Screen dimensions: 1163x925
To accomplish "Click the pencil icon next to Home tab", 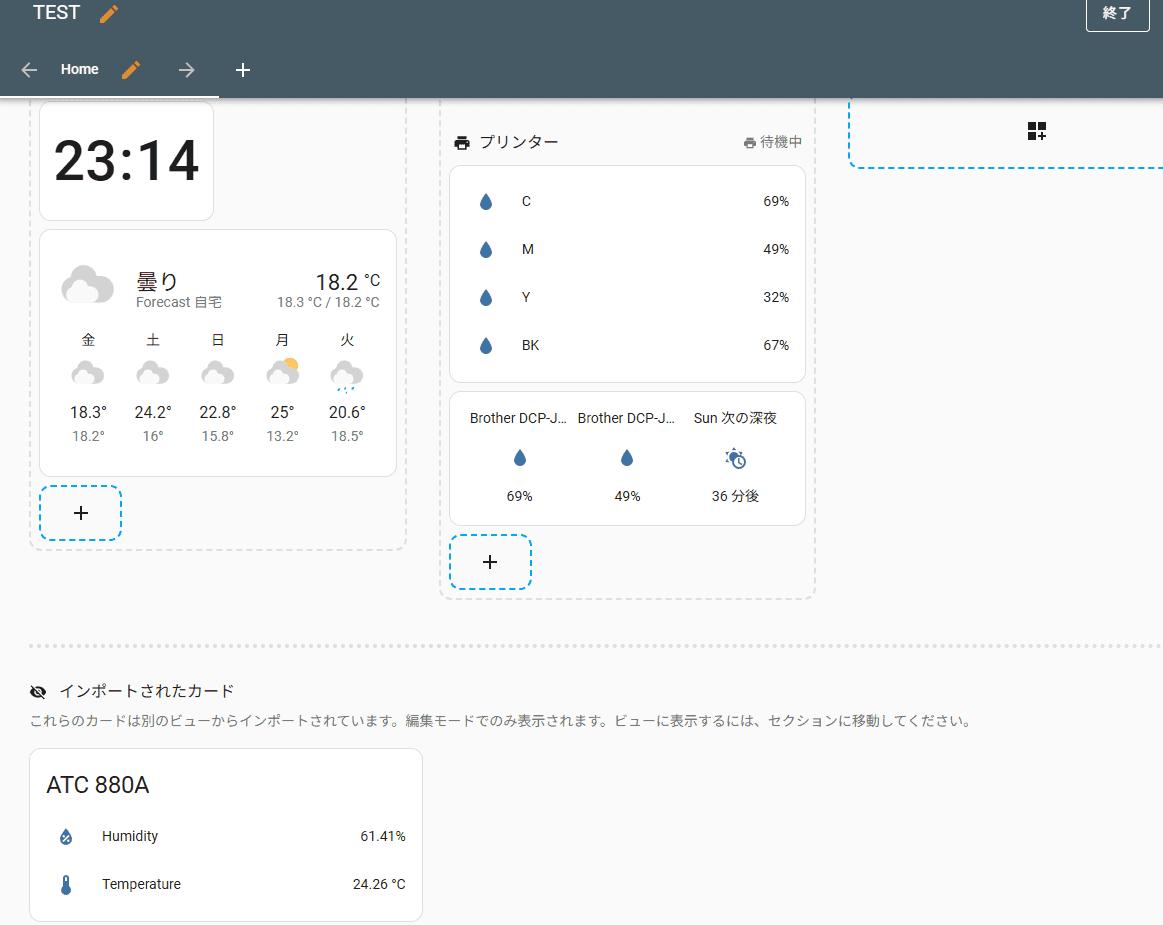I will coord(131,70).
